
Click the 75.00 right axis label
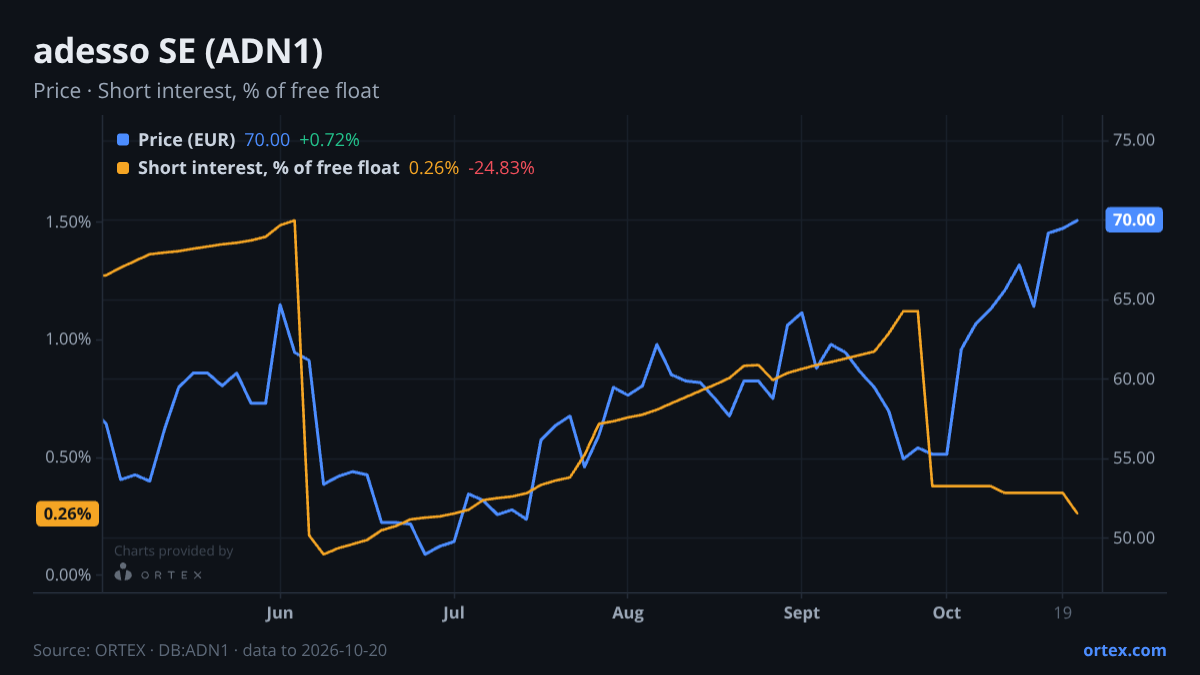pyautogui.click(x=1135, y=141)
